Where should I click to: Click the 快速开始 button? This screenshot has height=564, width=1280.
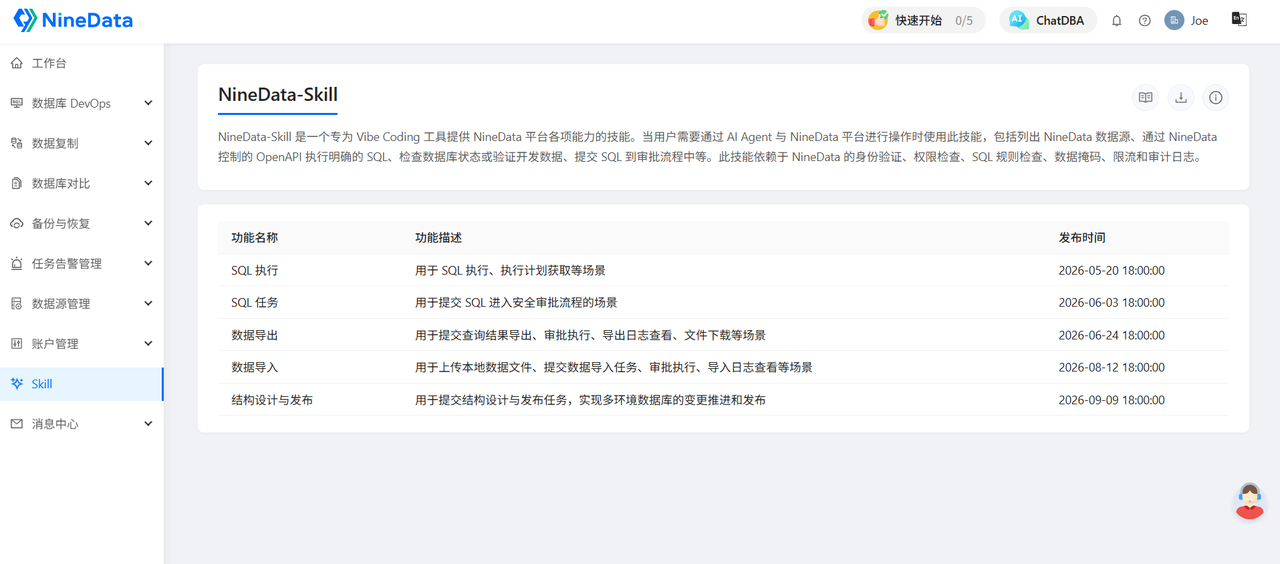tap(924, 20)
